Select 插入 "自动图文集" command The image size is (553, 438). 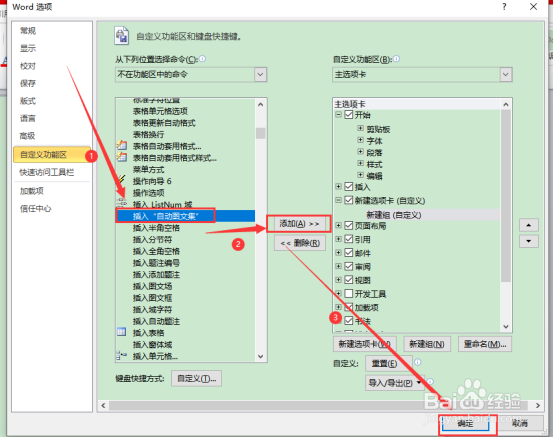pyautogui.click(x=186, y=215)
